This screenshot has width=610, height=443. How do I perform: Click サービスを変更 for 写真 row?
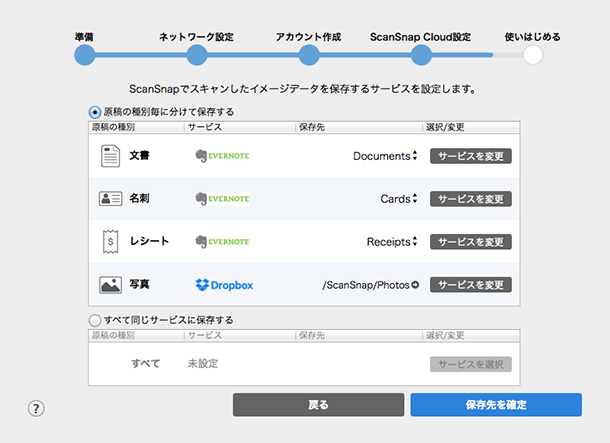click(471, 285)
